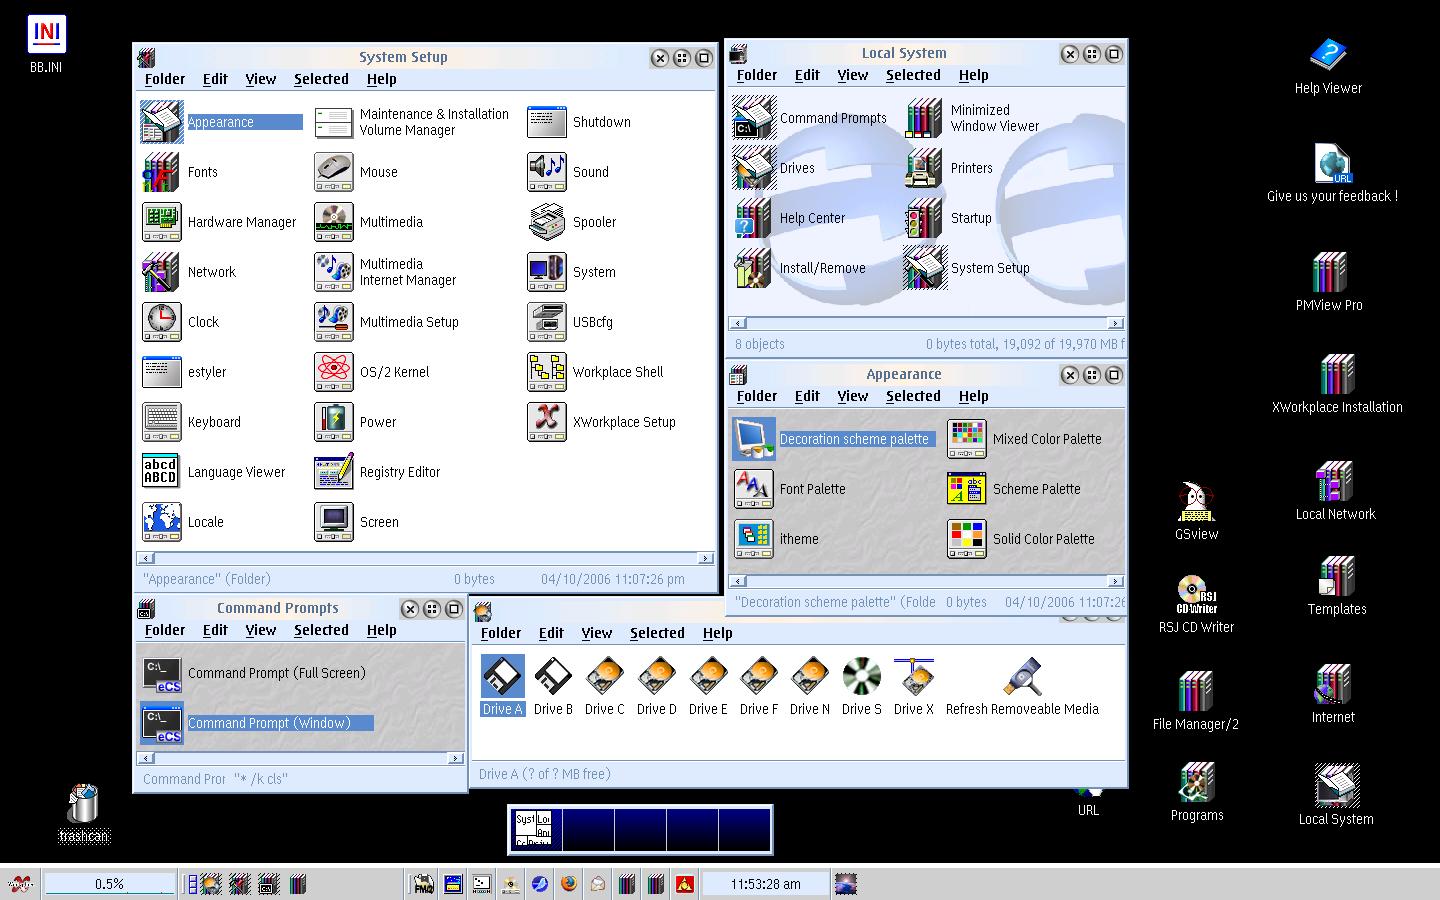Open XWorkplace Setup icon
This screenshot has width=1440, height=900.
pyautogui.click(x=546, y=422)
